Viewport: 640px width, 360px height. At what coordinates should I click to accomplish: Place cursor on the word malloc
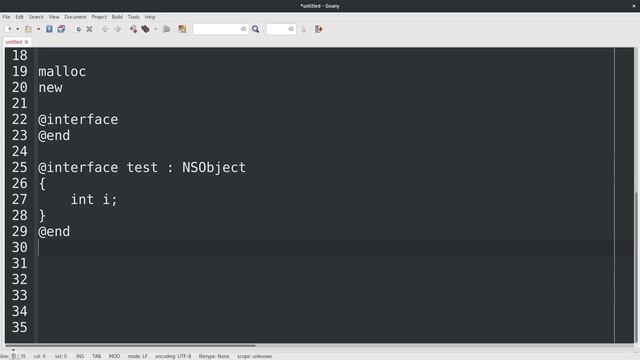[x=62, y=71]
